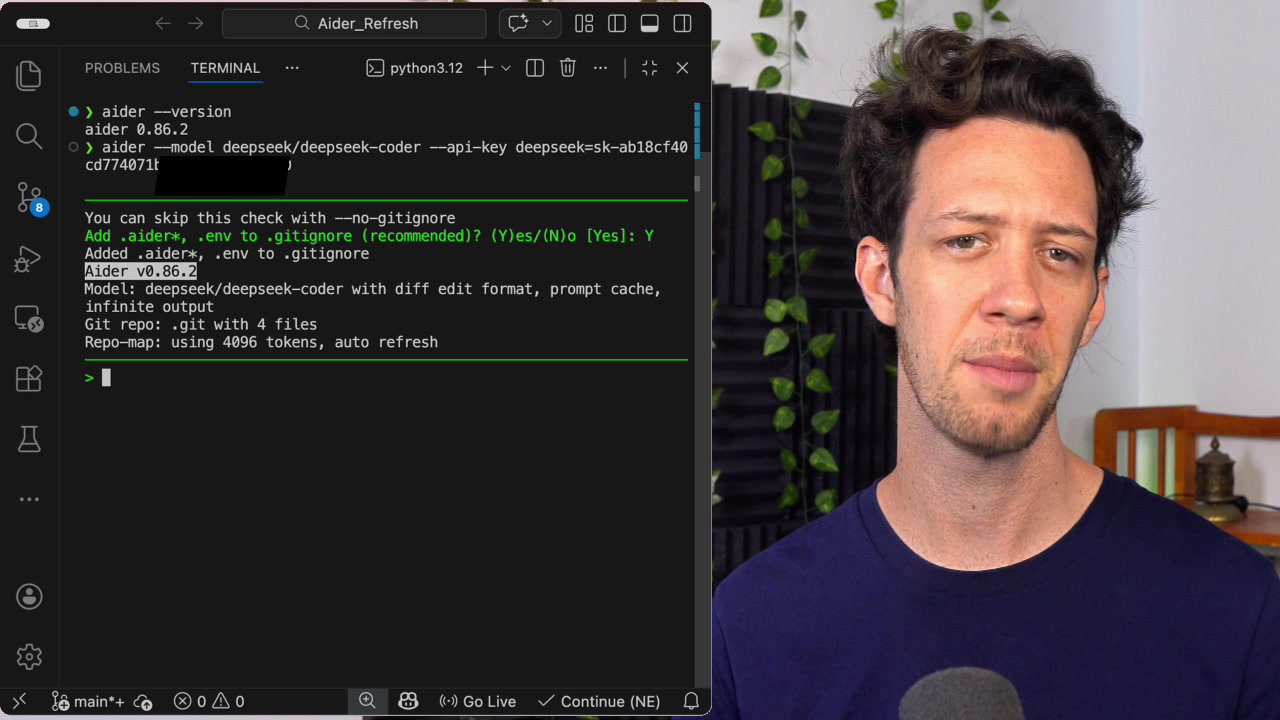
Task: Expand the chat dropdown chevron in title bar
Action: click(x=547, y=23)
